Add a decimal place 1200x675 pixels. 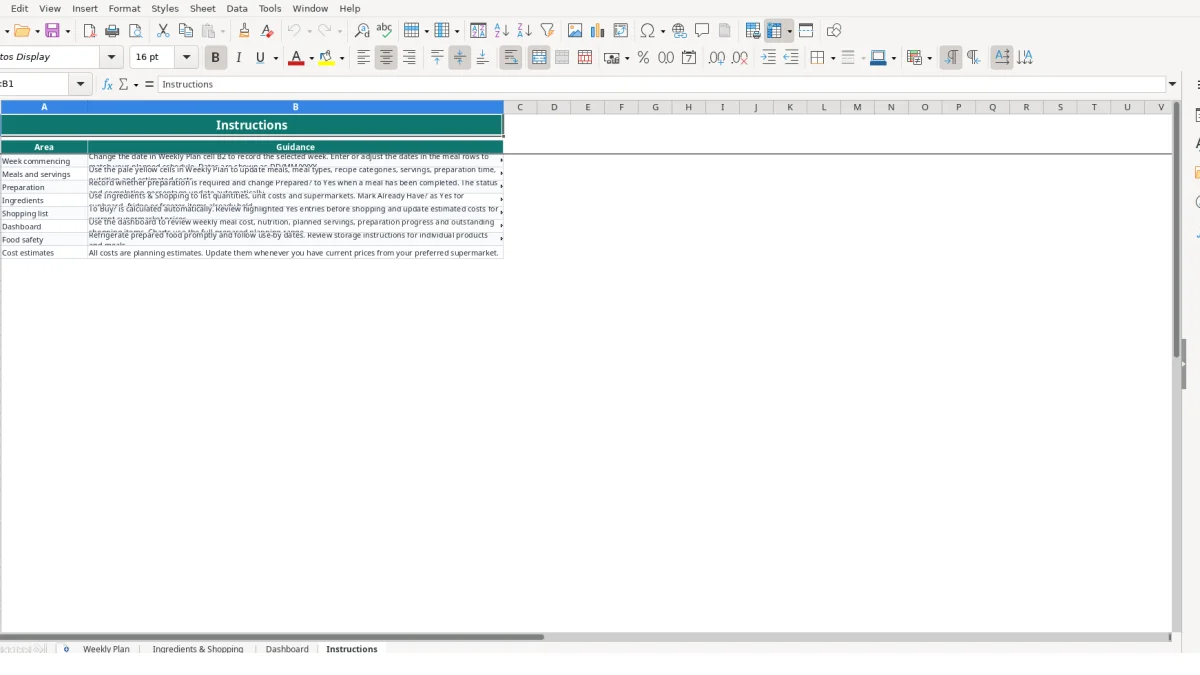coord(717,58)
